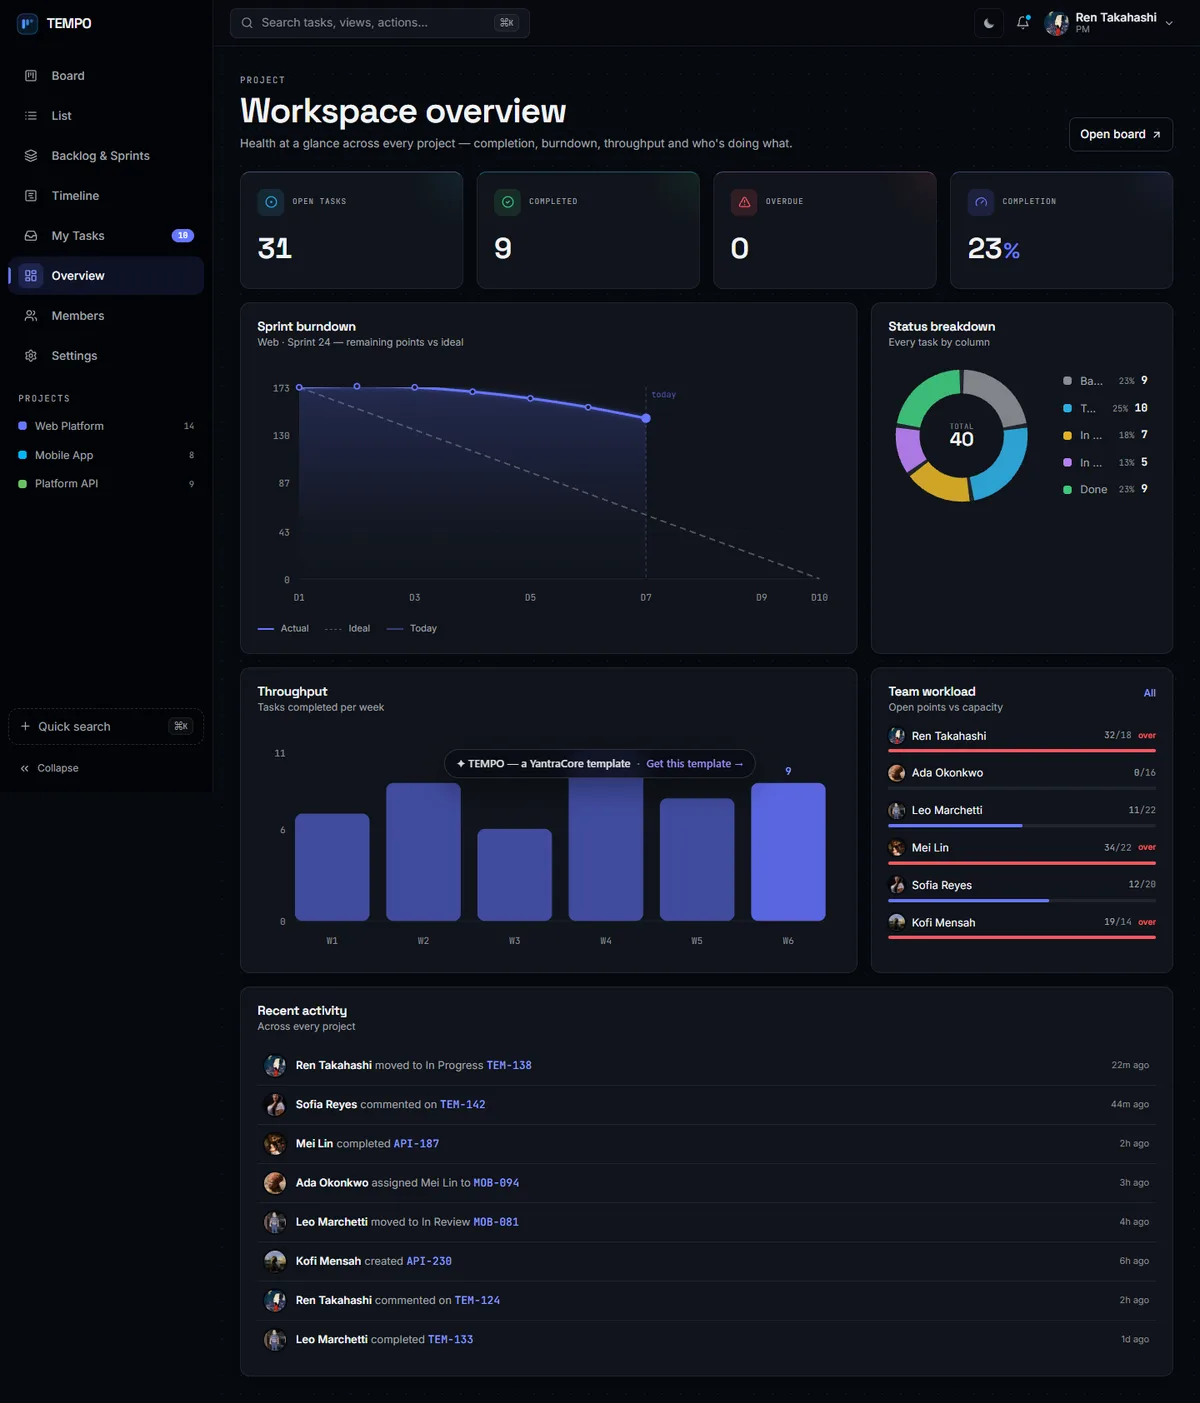
Task: Toggle the Ideal series in burndown legend
Action: [348, 629]
